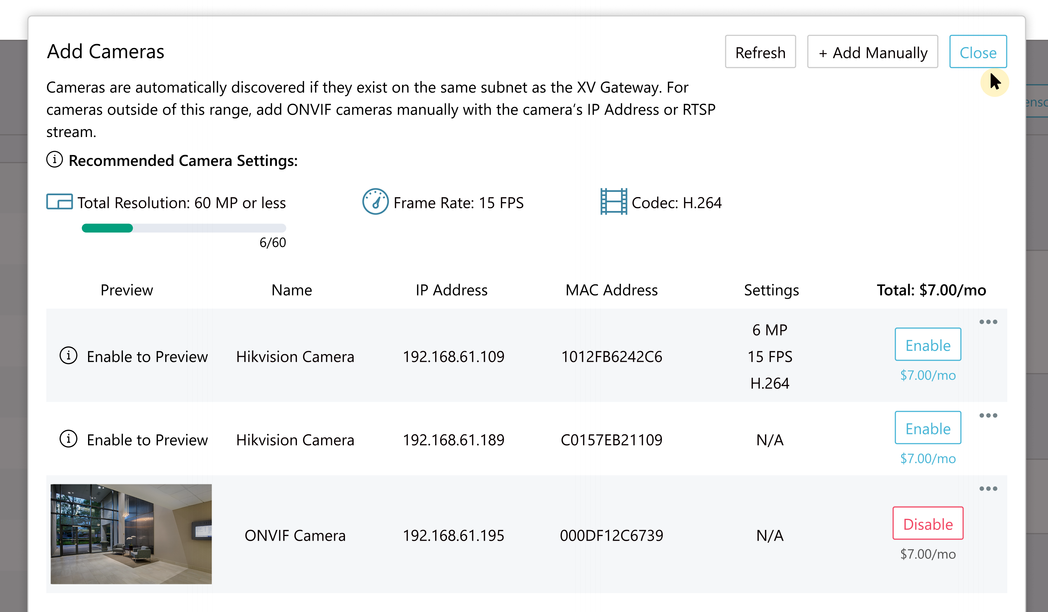Click the info icon beside Recommended Camera Settings
This screenshot has height=612, width=1048.
coord(54,160)
